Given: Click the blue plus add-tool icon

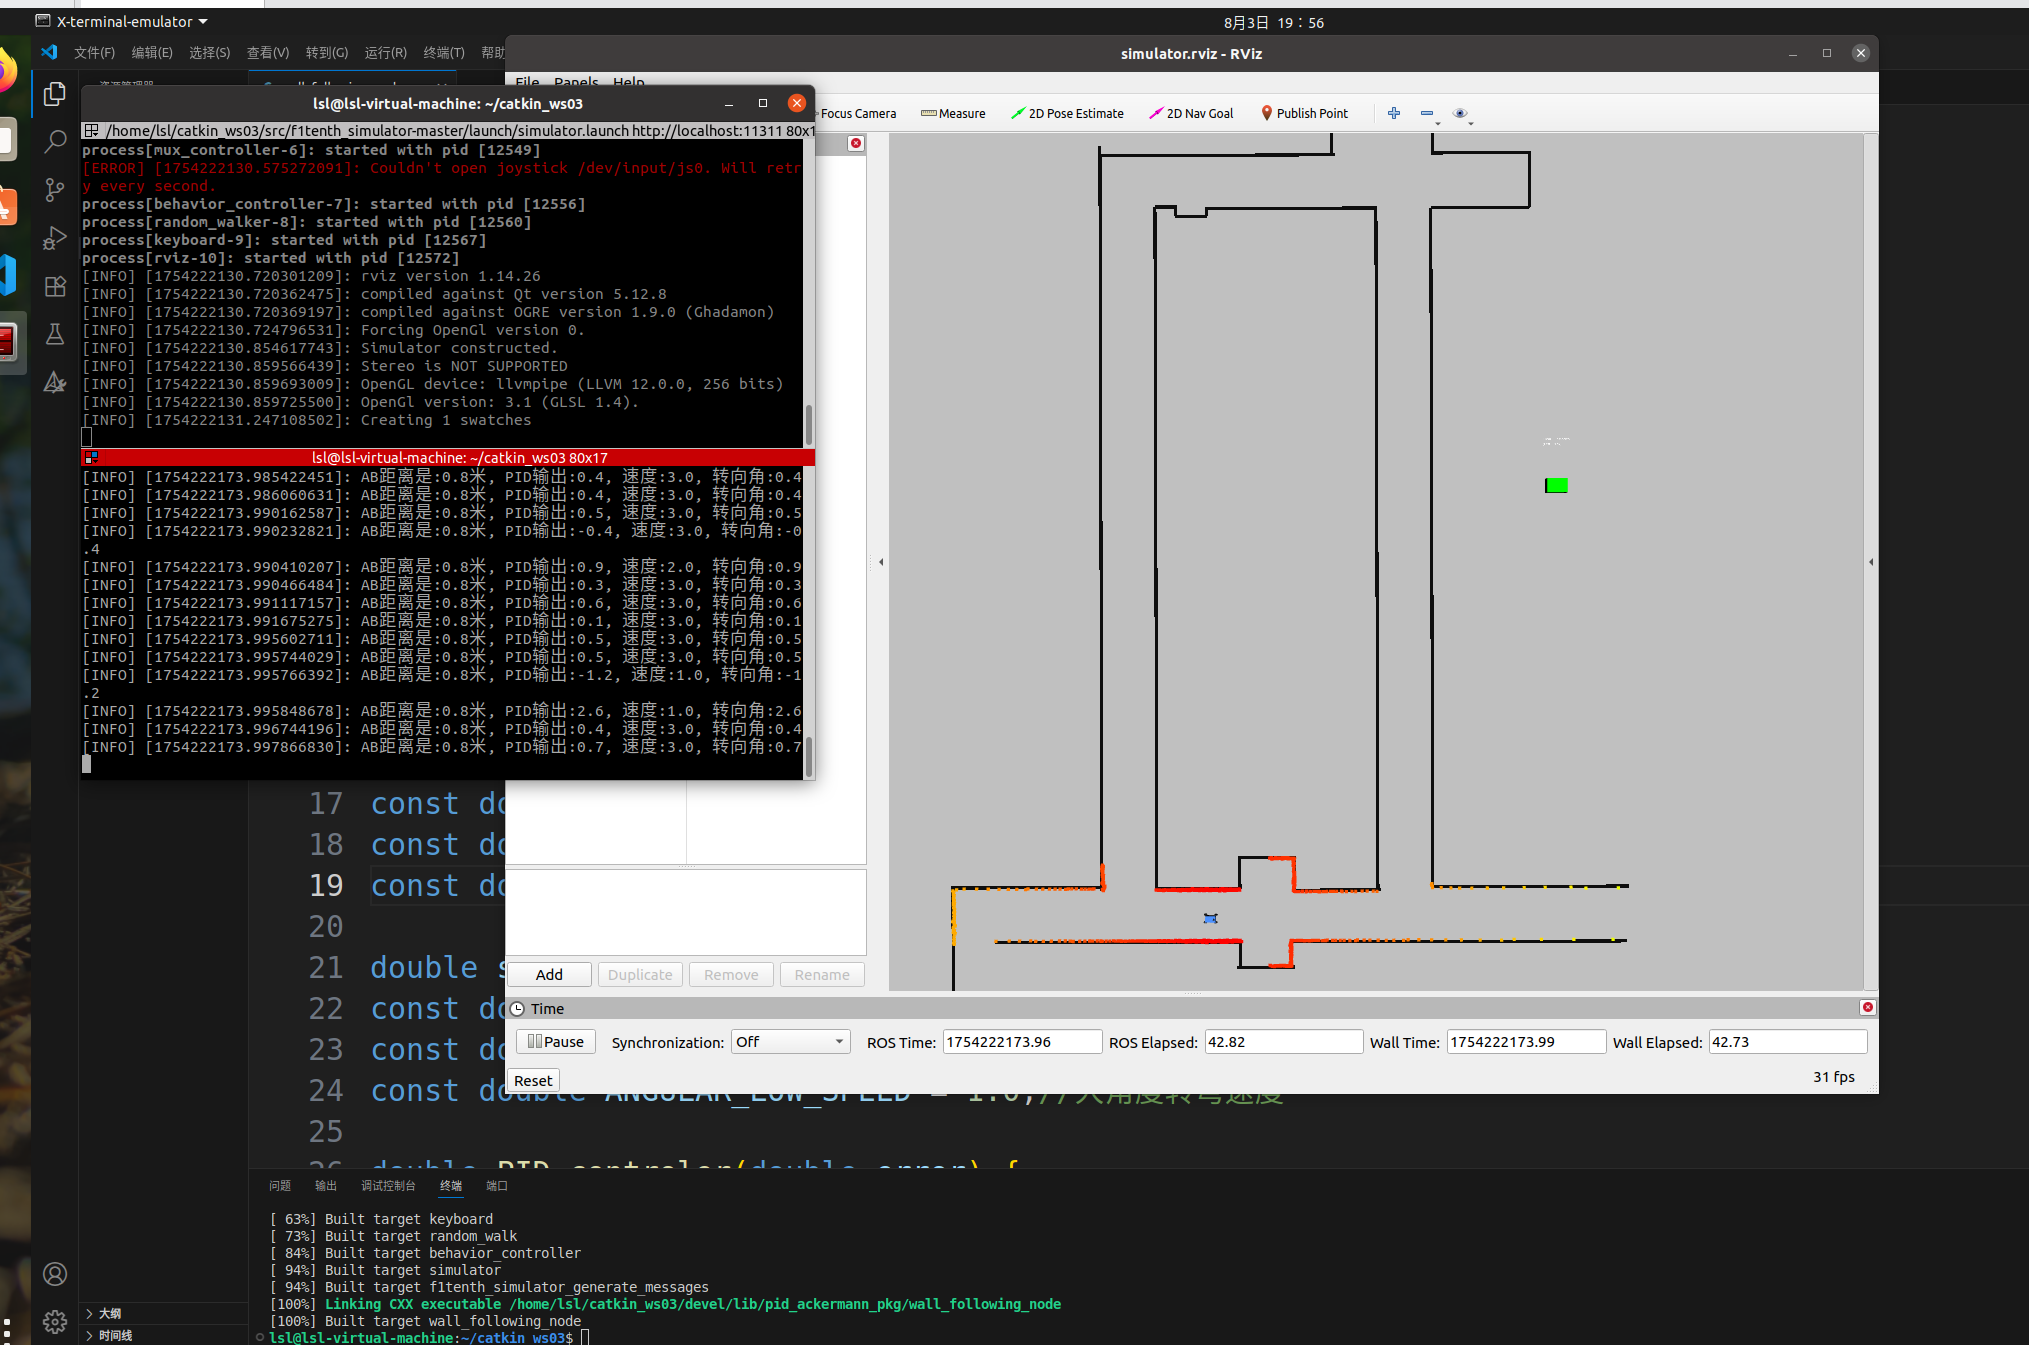Looking at the screenshot, I should point(1393,113).
